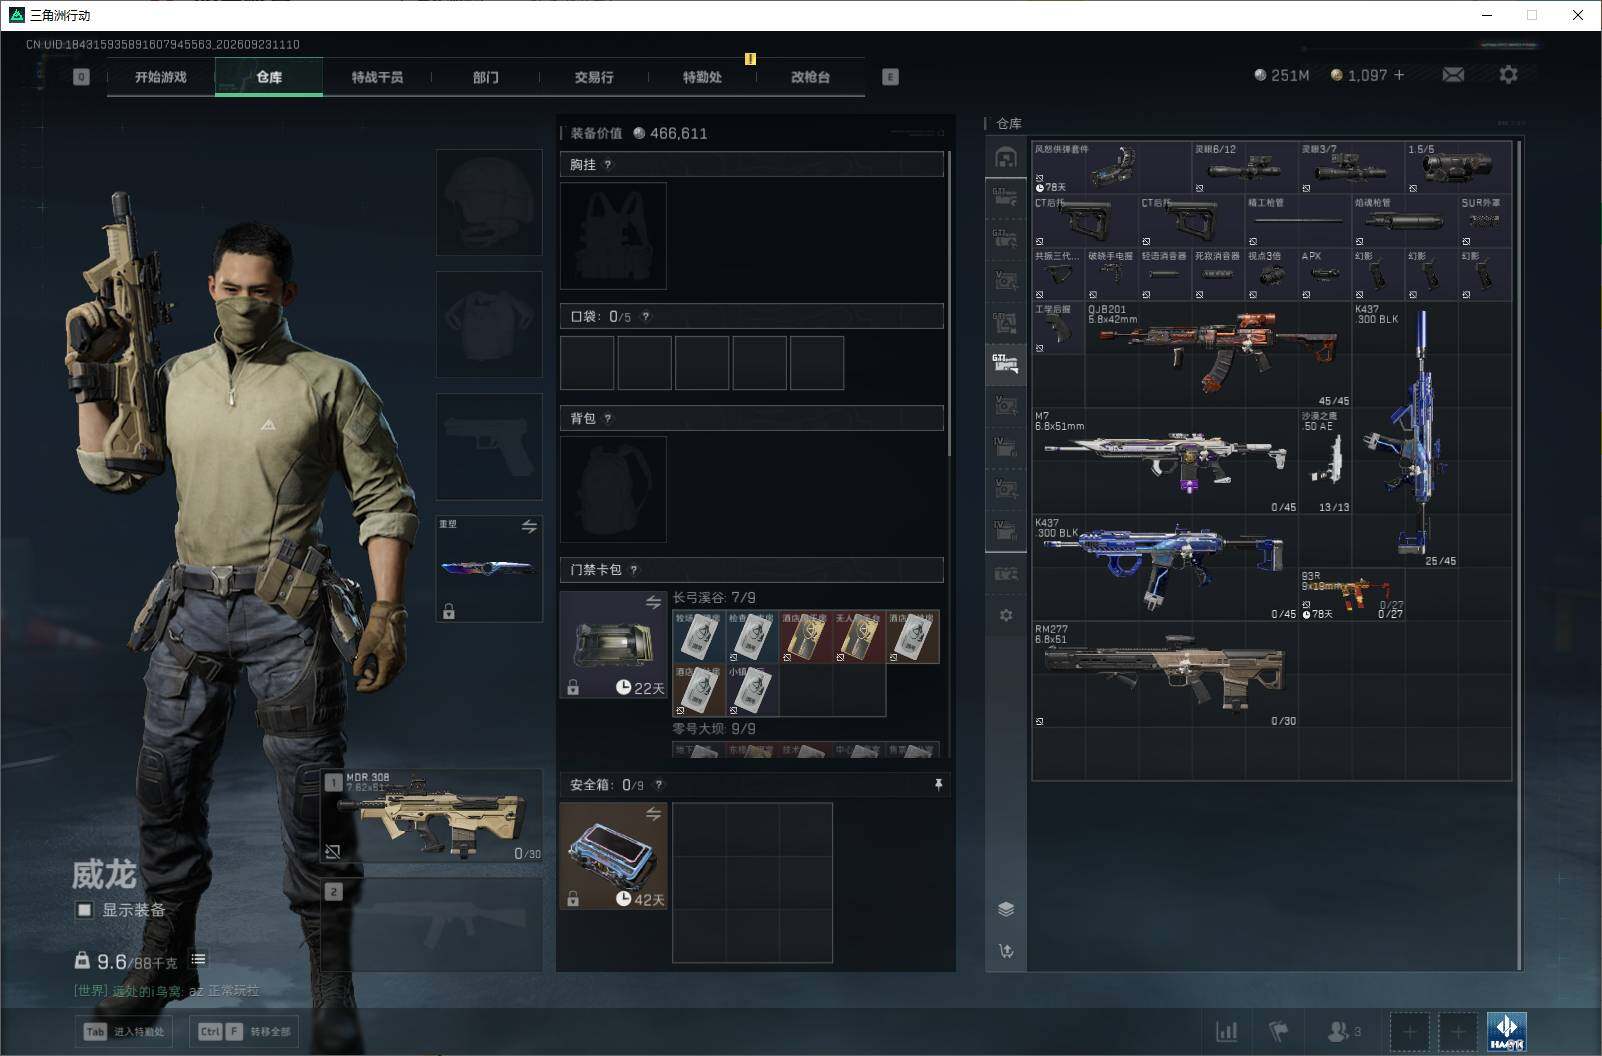Click the E key hint right of tabs
Image resolution: width=1602 pixels, height=1056 pixels.
[890, 77]
